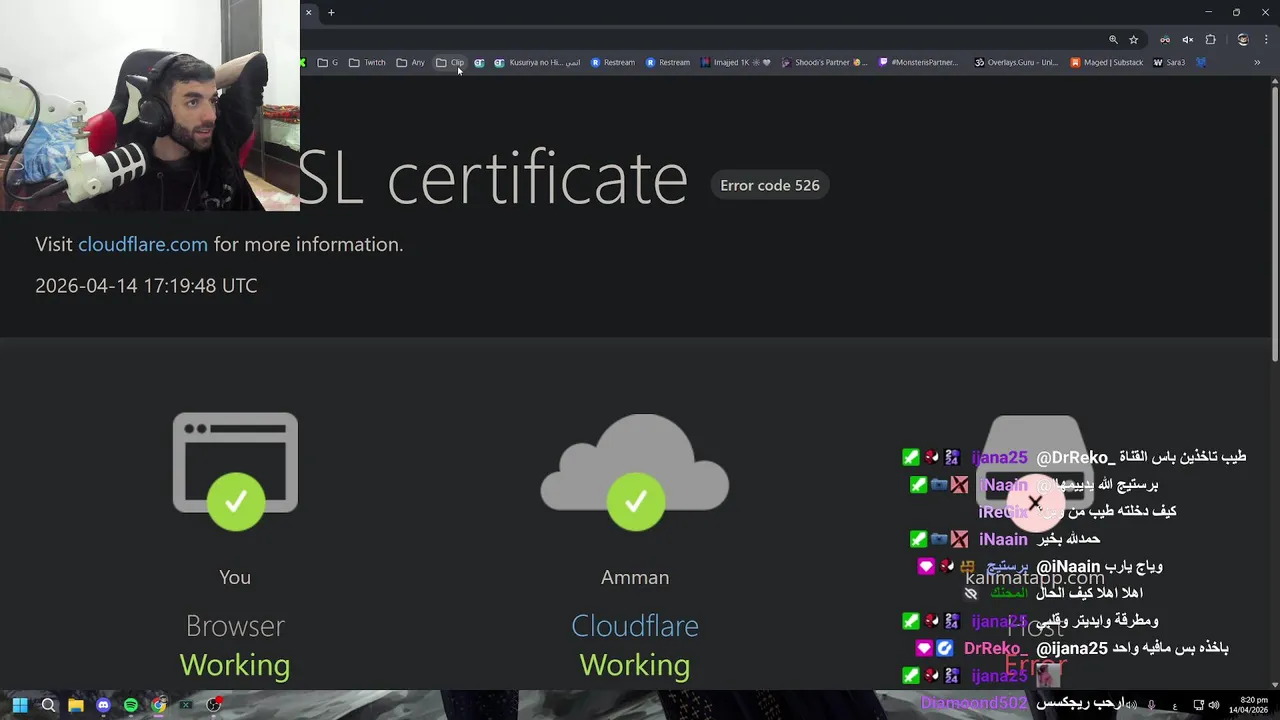The image size is (1280, 720).
Task: Show hidden bookmarks with the double-chevron
Action: [x=1257, y=62]
